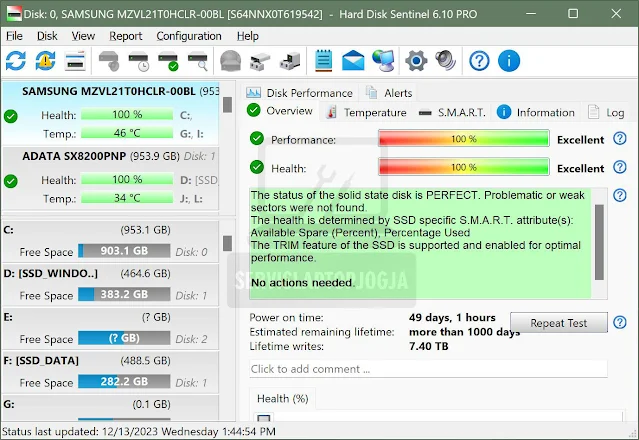The width and height of the screenshot is (639, 440).
Task: Select the Health (%) chart tab
Action: click(x=282, y=398)
